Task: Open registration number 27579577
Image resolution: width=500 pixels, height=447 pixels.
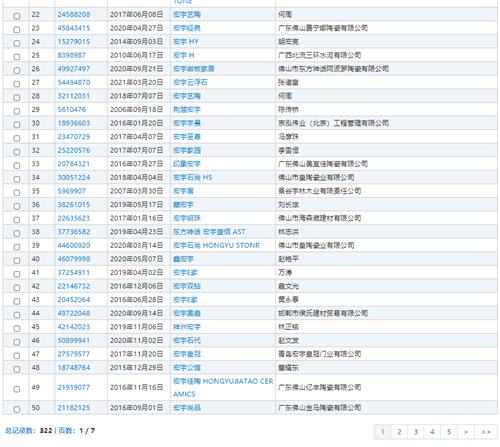Action: click(74, 354)
